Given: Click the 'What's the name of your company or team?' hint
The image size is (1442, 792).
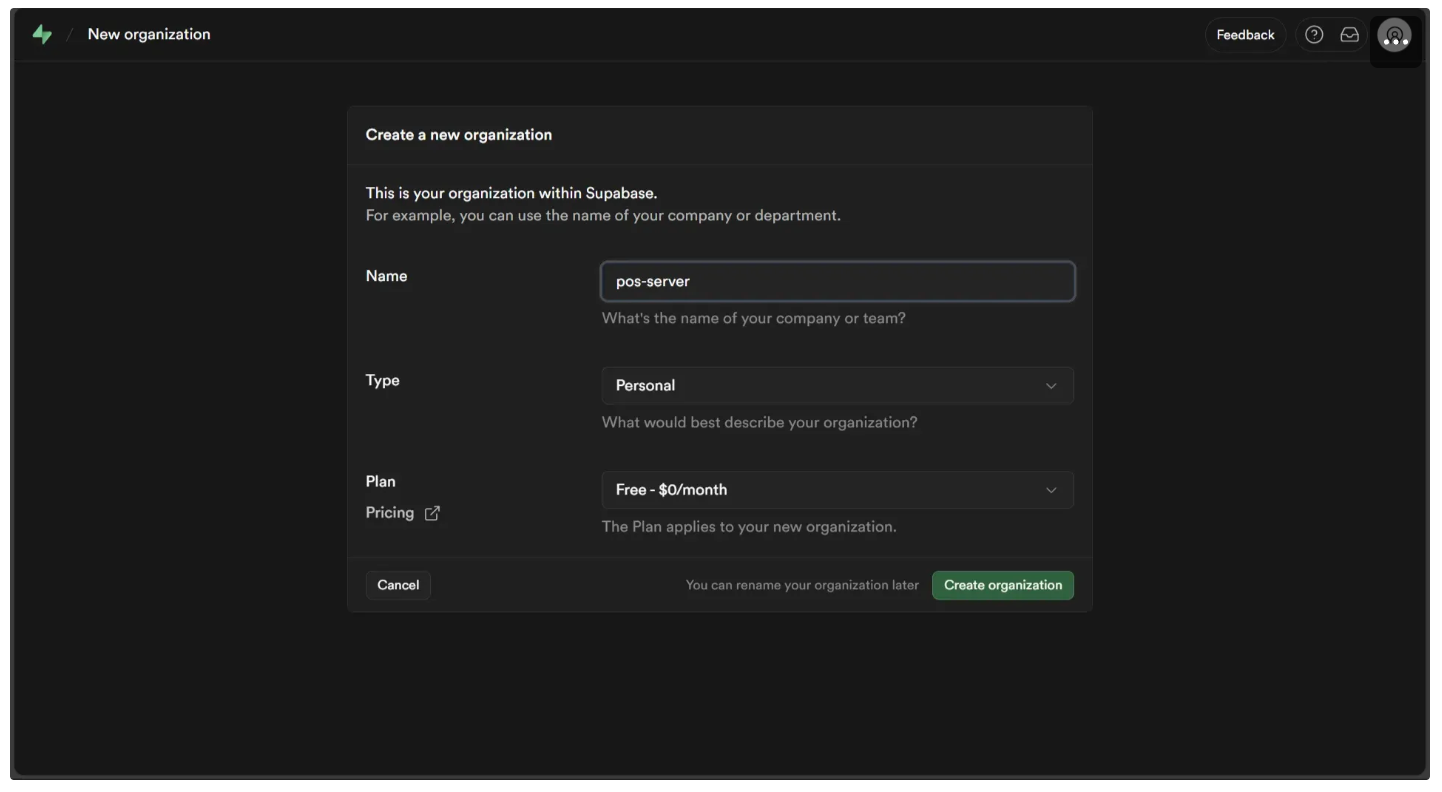Looking at the screenshot, I should 754,318.
